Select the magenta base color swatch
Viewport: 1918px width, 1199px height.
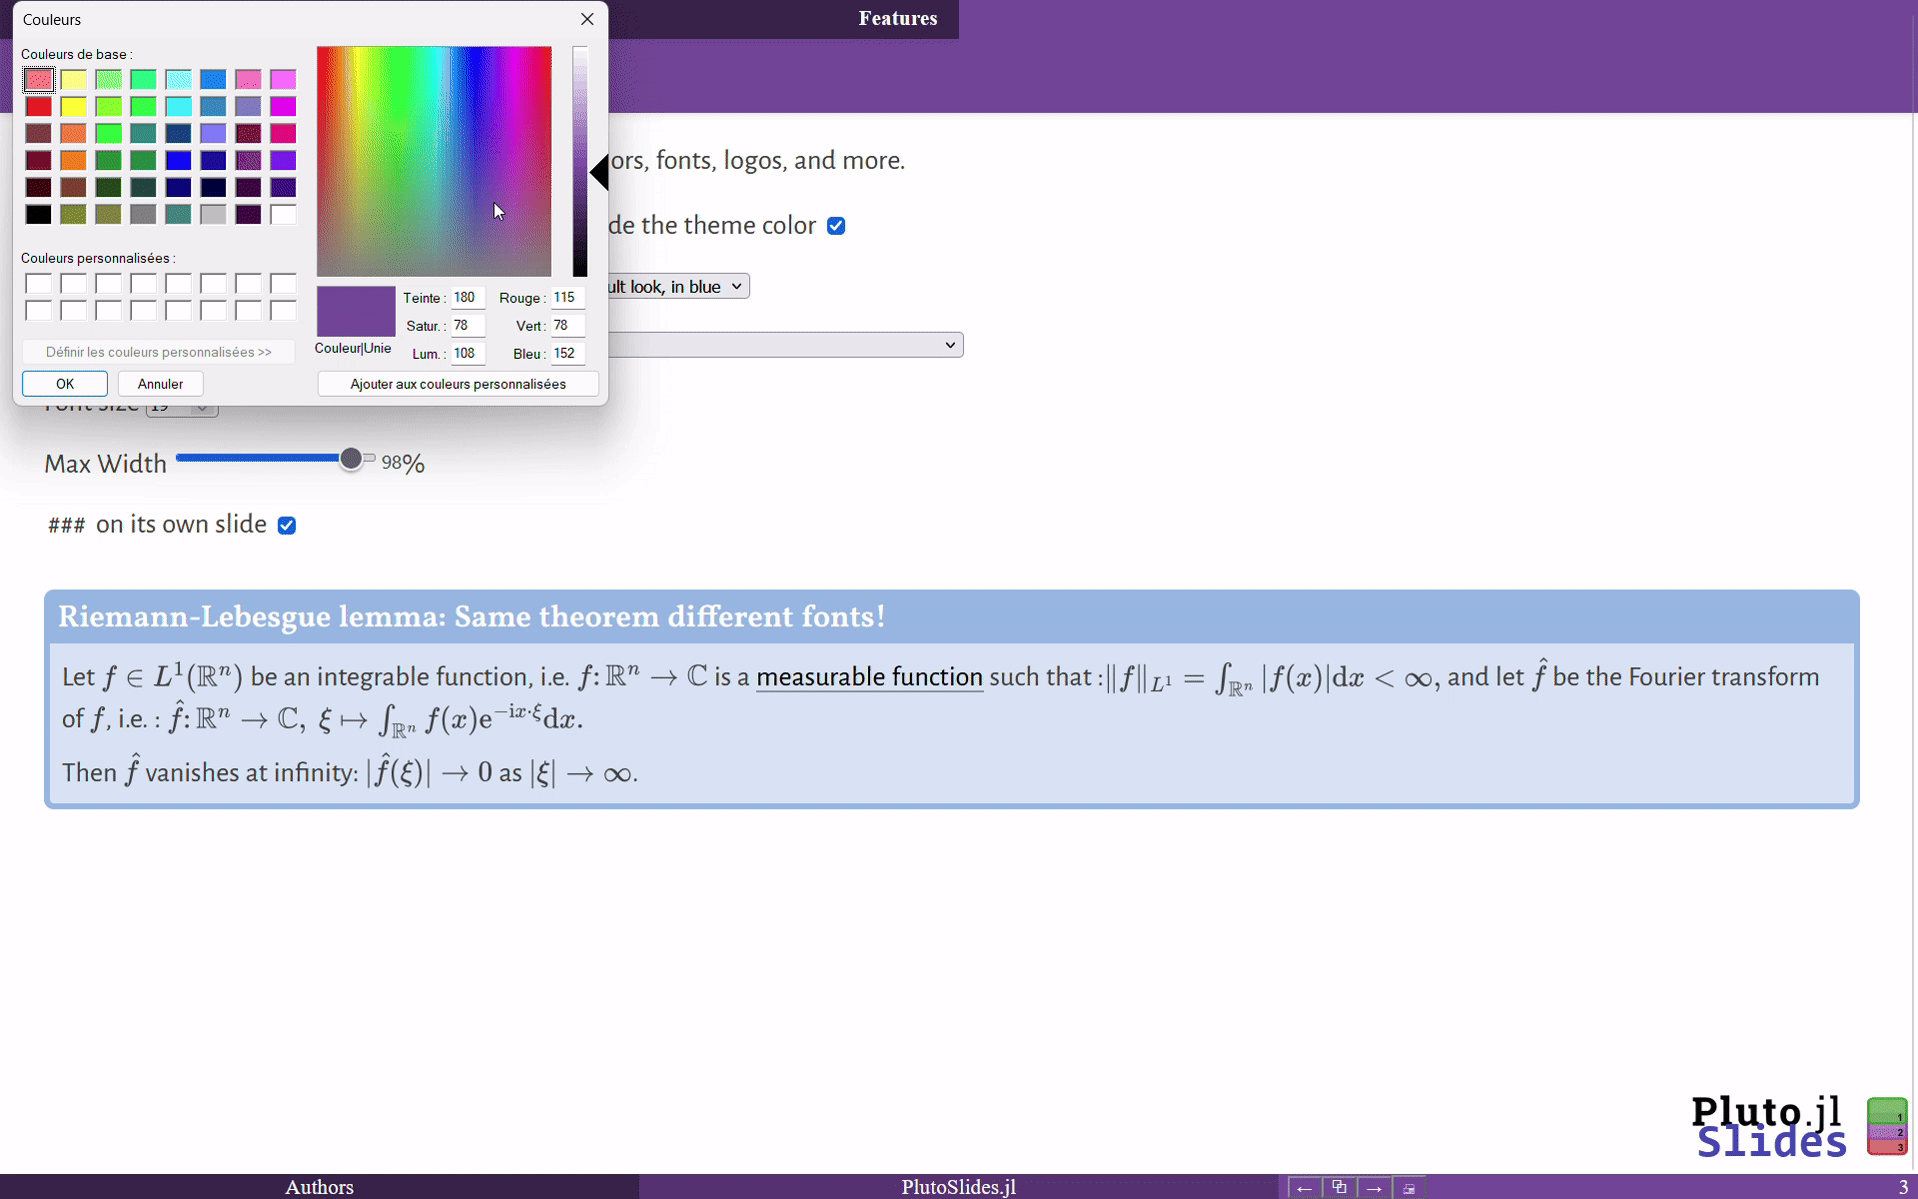[283, 107]
